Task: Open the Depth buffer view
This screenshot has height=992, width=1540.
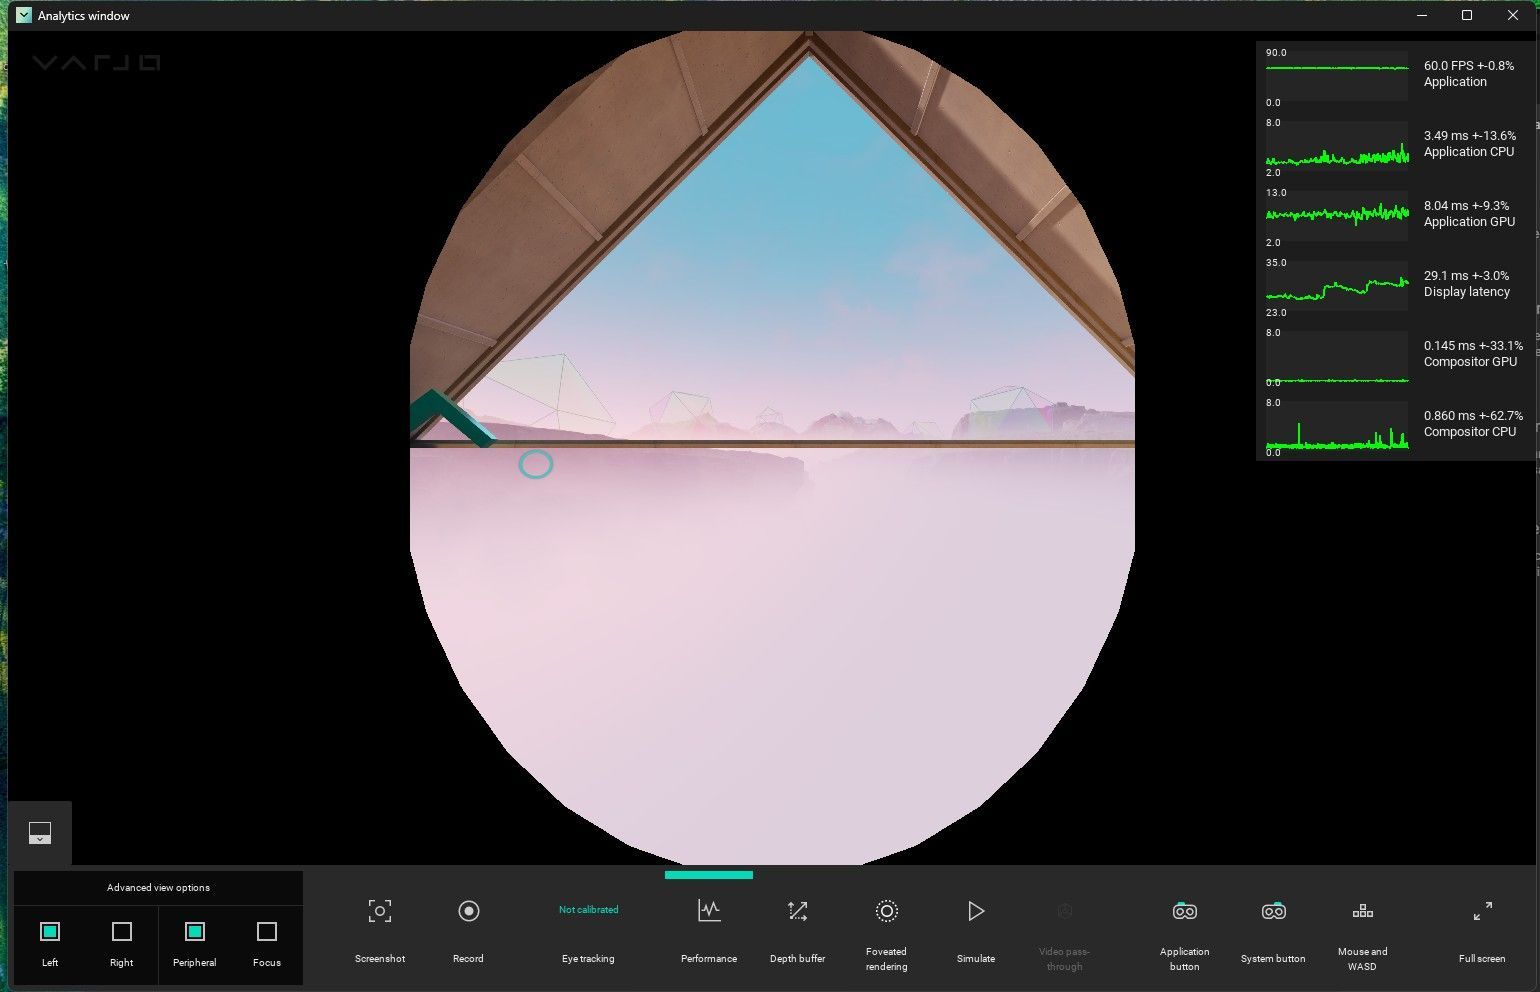Action: (x=797, y=911)
